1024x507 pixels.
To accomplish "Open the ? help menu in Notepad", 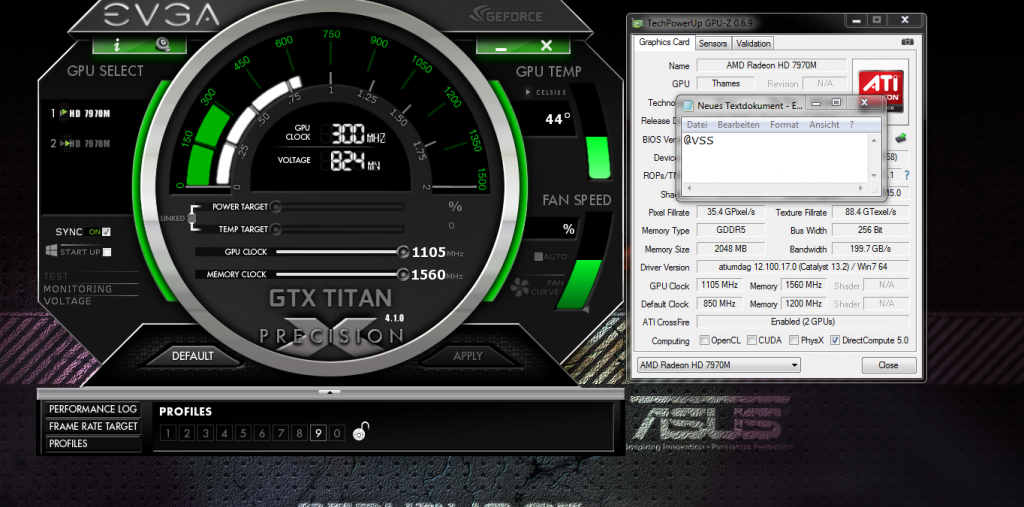I will 852,125.
